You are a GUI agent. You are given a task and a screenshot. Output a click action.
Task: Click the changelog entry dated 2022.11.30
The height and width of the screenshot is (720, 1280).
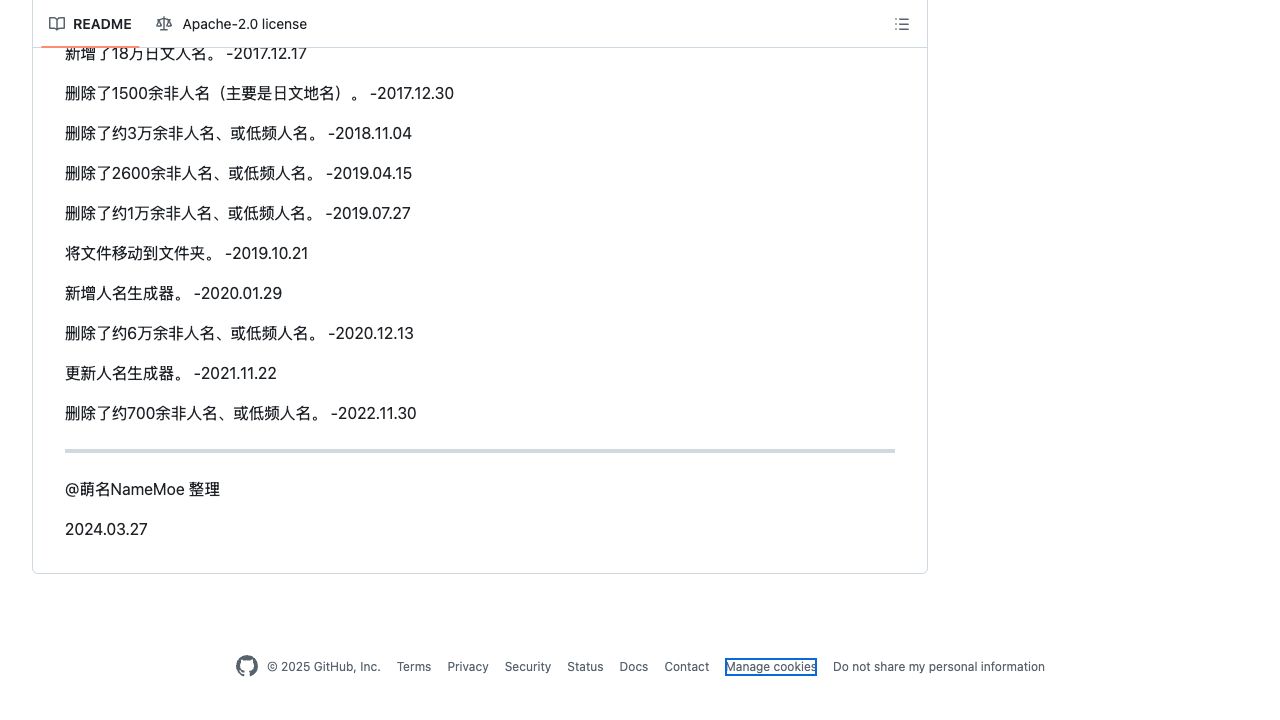pyautogui.click(x=240, y=413)
